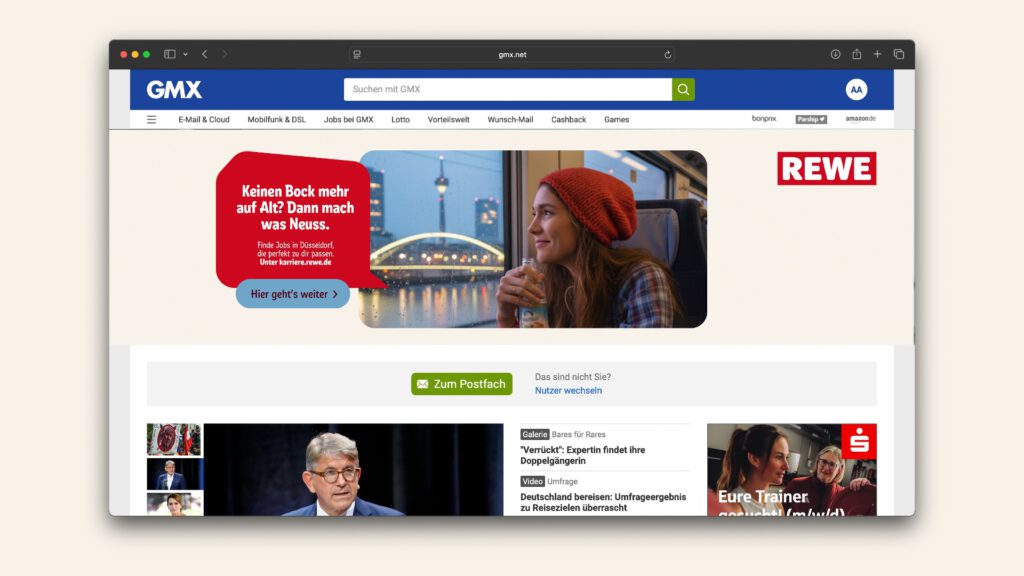Click the Safari share icon
Screen dimensions: 1024x576
[x=856, y=54]
